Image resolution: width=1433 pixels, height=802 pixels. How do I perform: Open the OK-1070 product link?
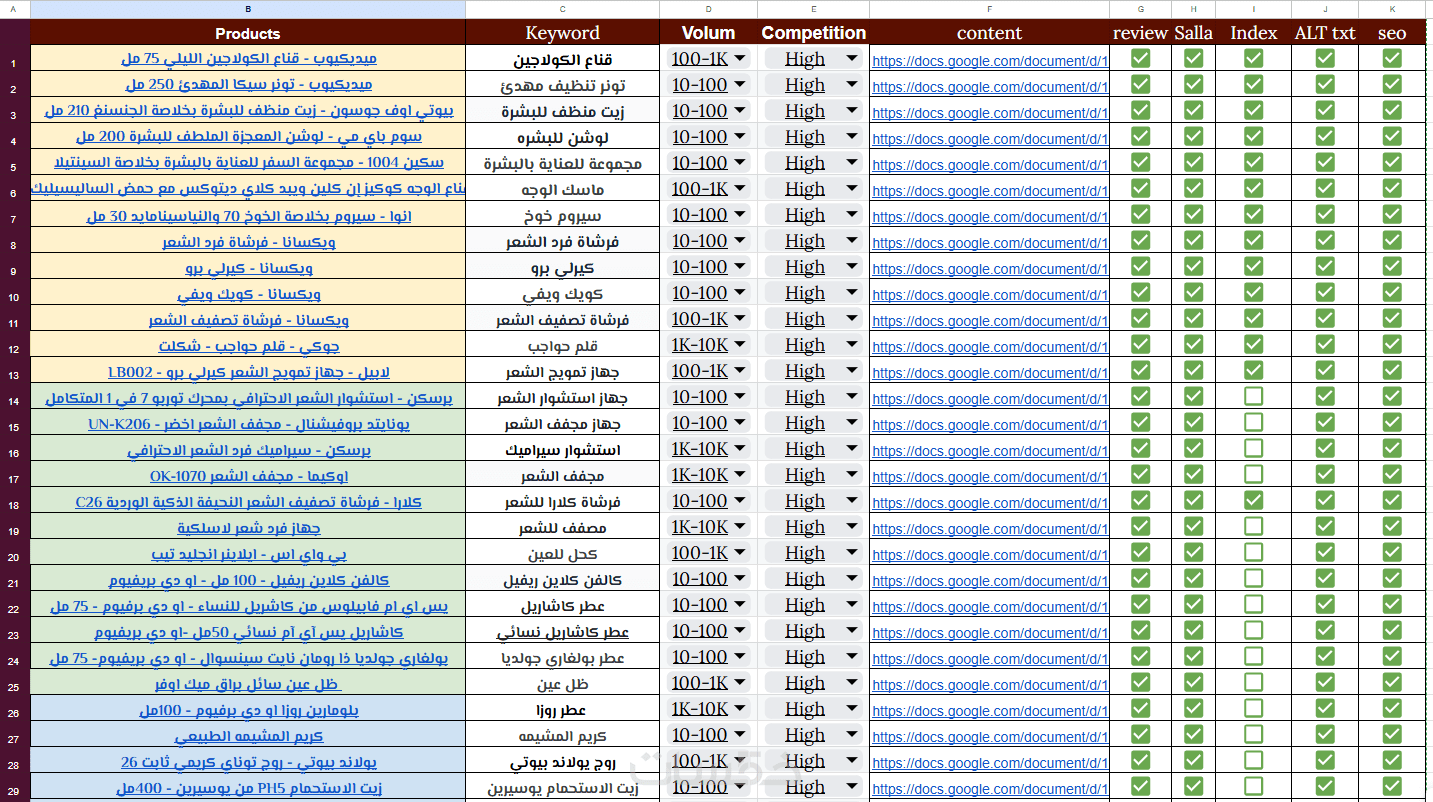point(248,475)
